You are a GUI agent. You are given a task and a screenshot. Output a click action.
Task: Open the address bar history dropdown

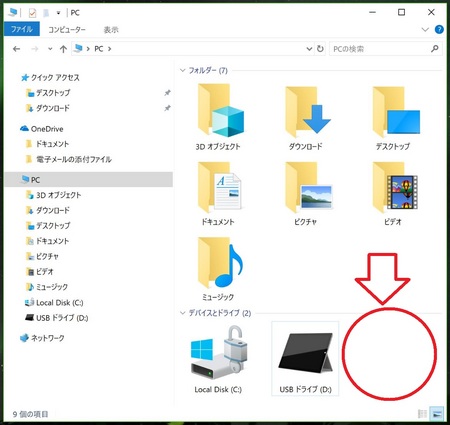pyautogui.click(x=309, y=49)
